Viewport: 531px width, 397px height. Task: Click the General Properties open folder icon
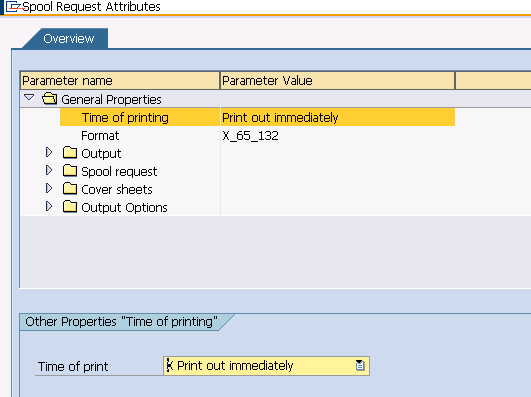click(x=50, y=99)
